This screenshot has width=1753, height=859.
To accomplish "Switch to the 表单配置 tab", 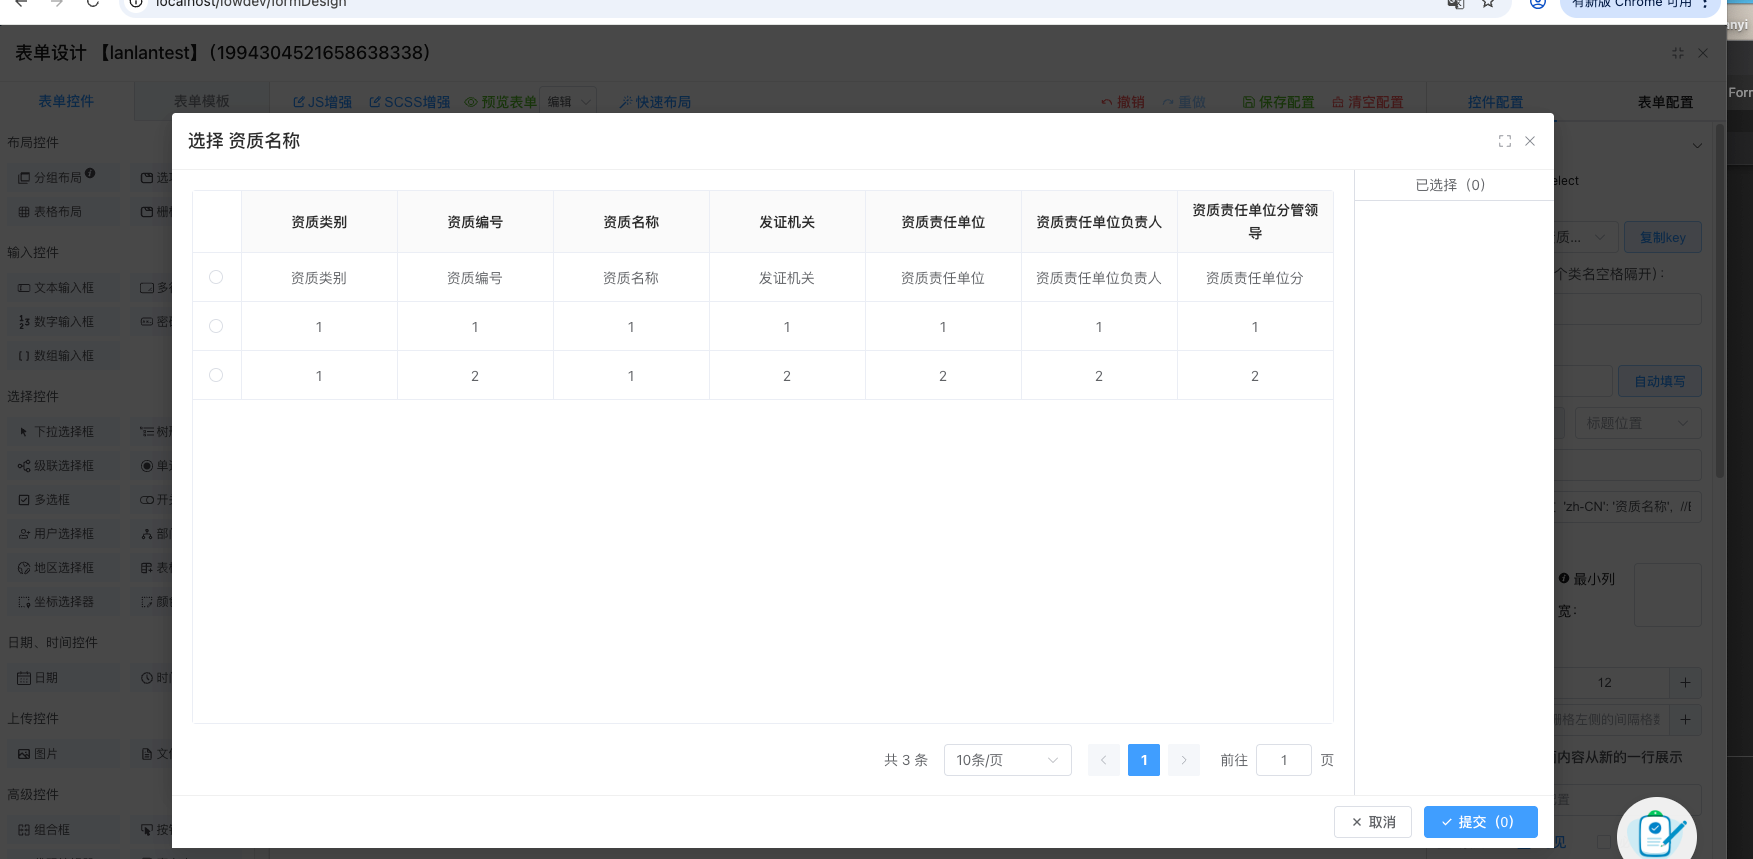I will [x=1665, y=102].
